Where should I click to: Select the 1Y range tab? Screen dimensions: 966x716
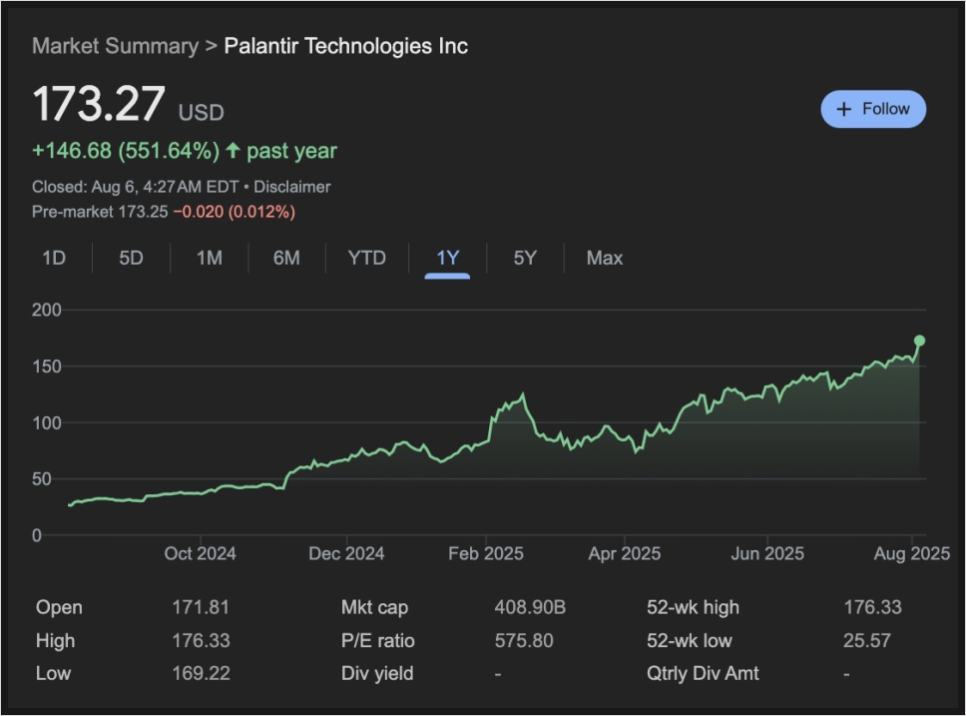click(447, 258)
